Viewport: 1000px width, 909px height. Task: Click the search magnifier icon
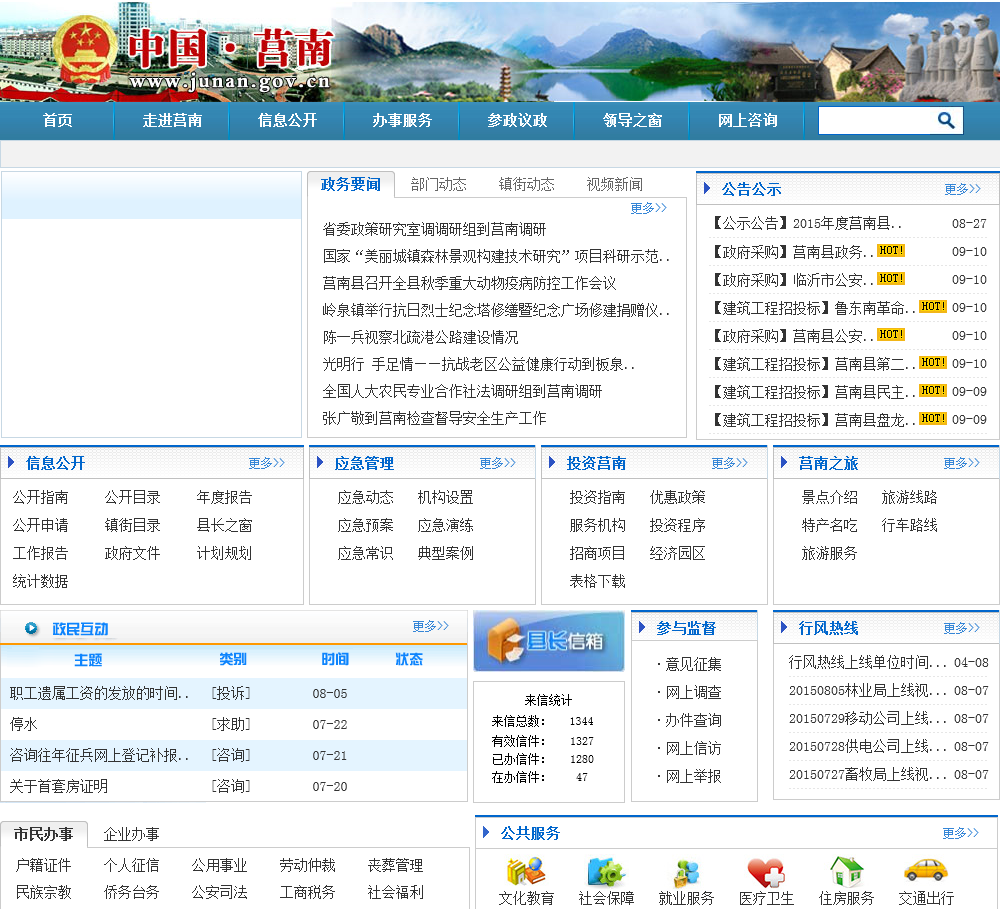coord(945,121)
